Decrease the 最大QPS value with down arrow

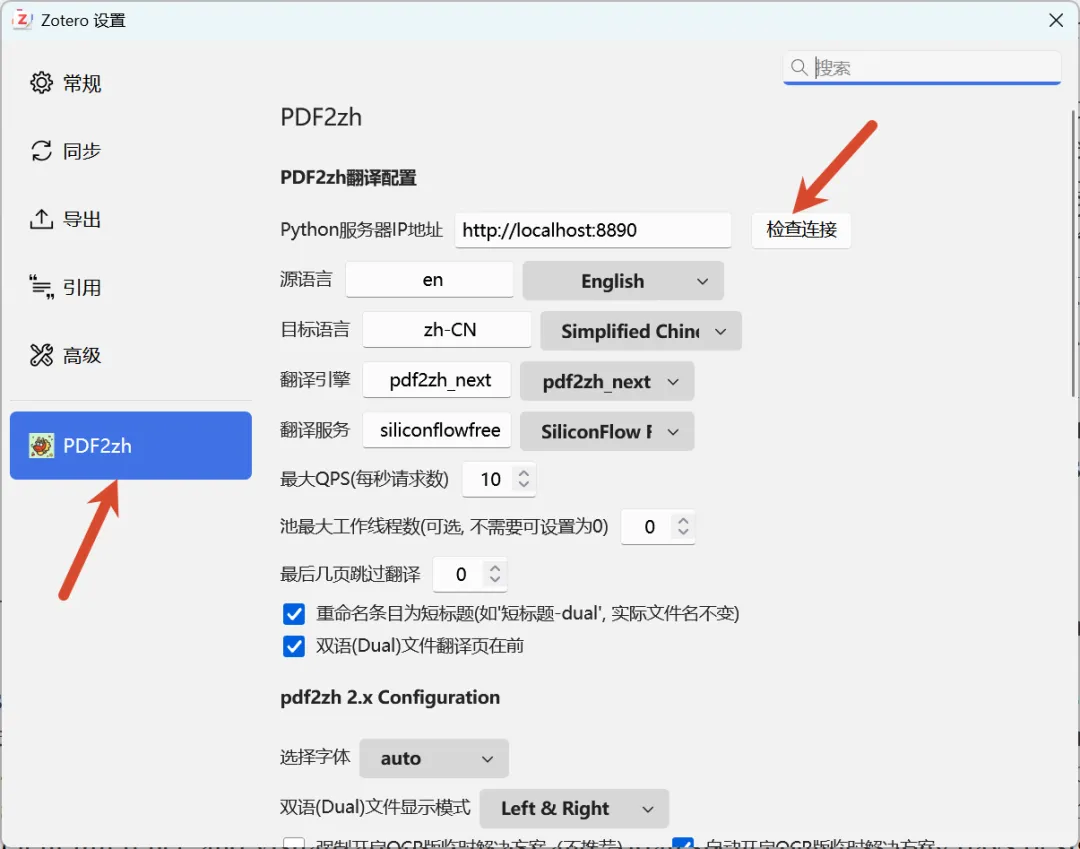pos(523,484)
